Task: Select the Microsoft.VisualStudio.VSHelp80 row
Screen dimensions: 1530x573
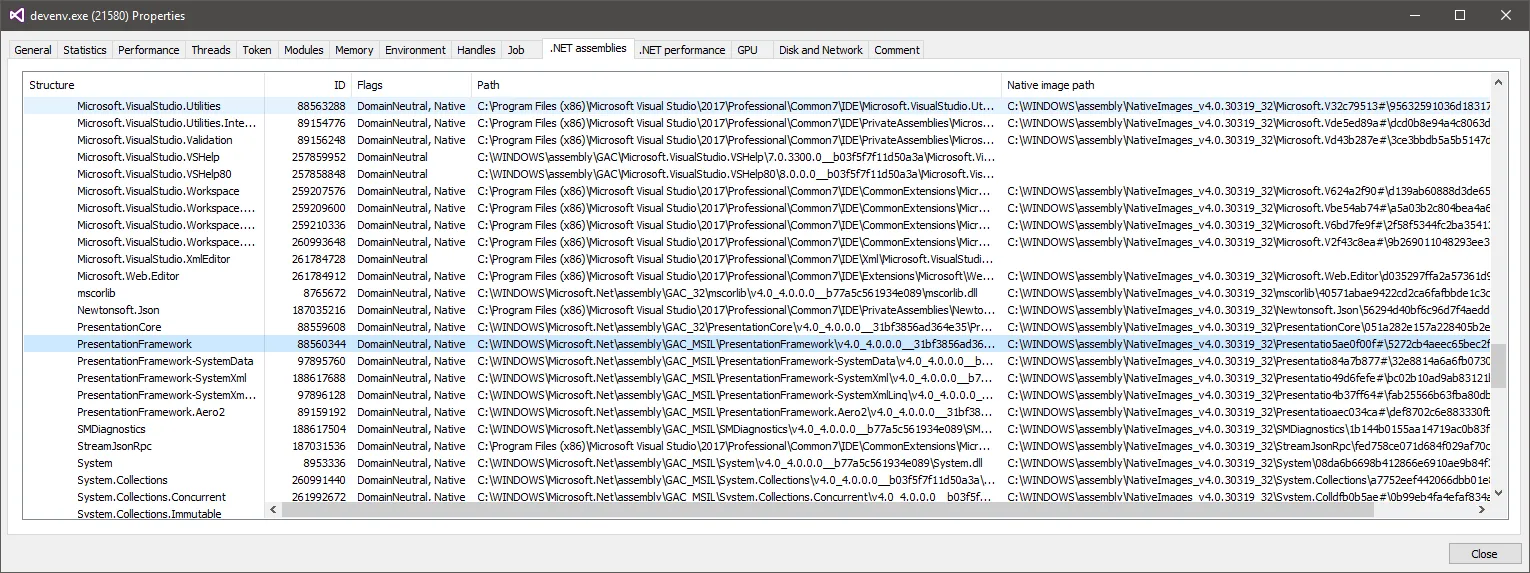Action: 757,174
